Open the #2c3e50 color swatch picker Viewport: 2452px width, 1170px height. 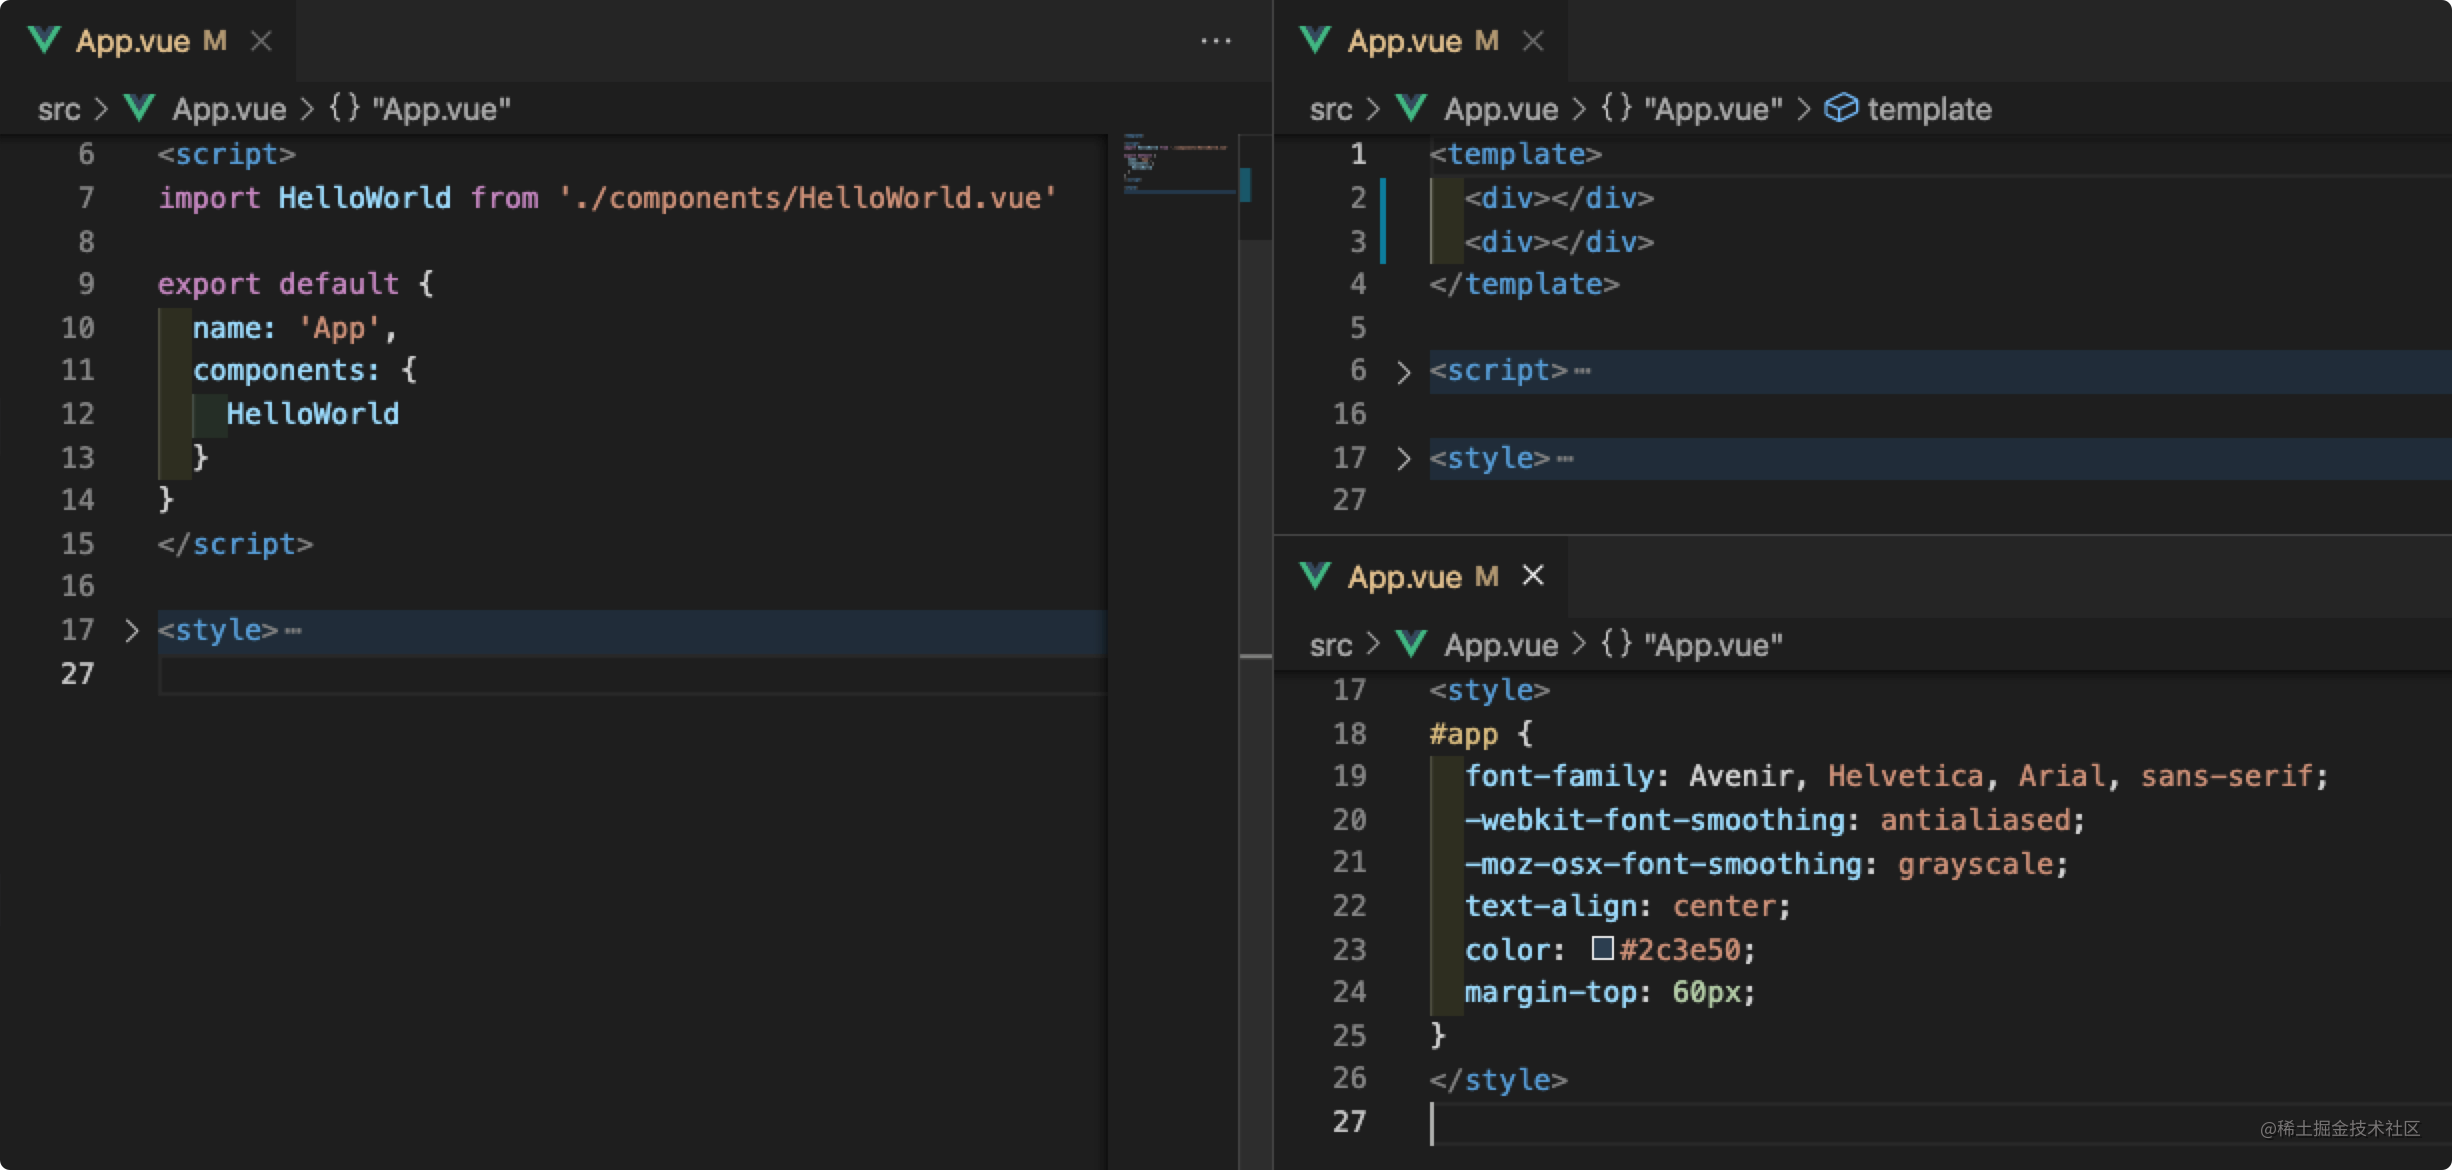[1602, 948]
